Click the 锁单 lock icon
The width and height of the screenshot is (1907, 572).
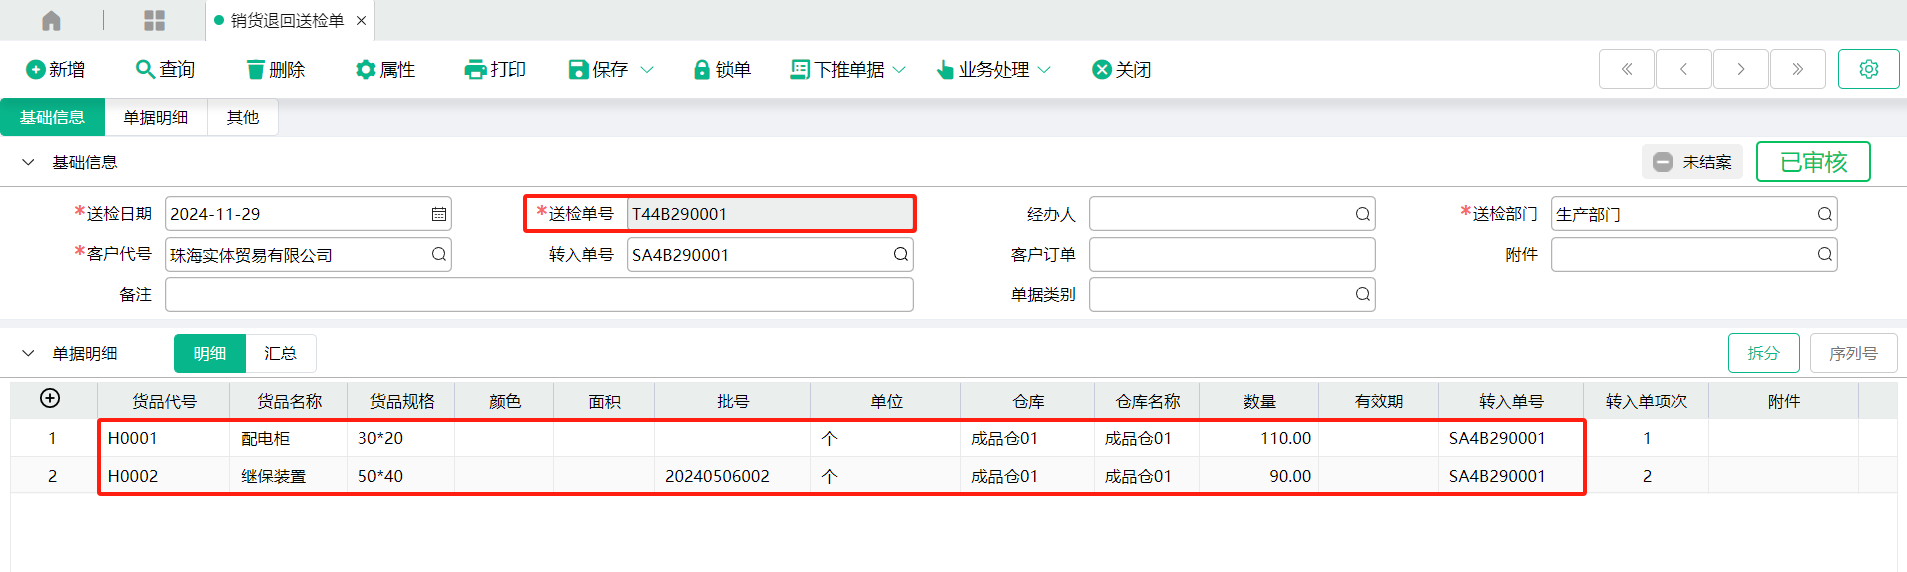point(702,69)
